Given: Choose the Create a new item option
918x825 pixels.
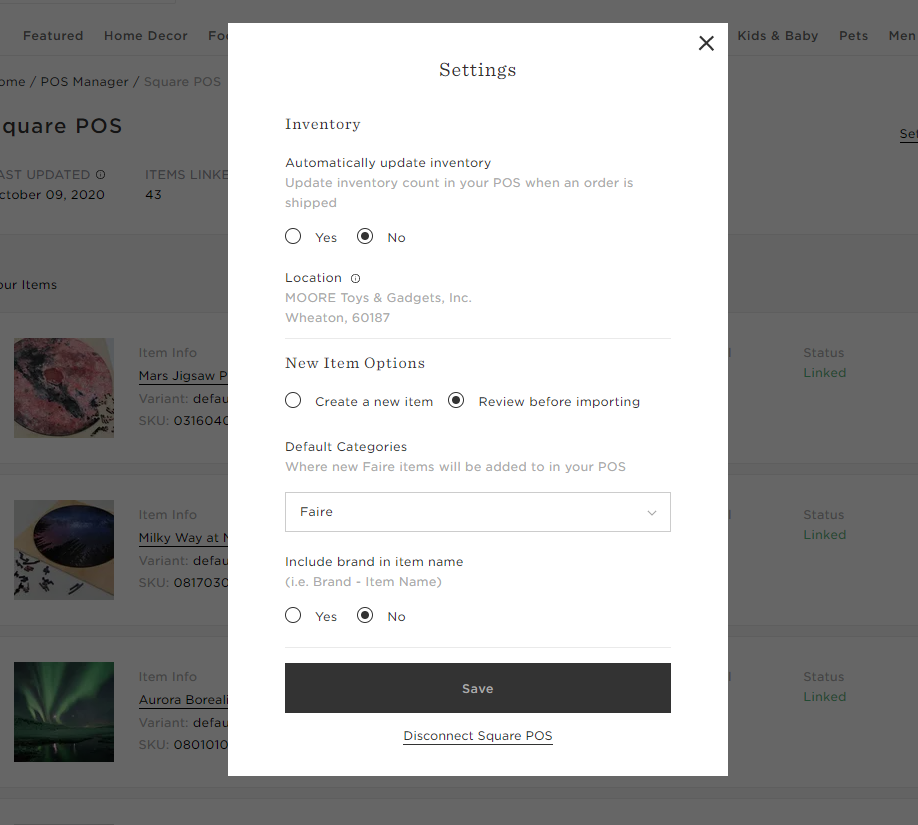Looking at the screenshot, I should [293, 401].
